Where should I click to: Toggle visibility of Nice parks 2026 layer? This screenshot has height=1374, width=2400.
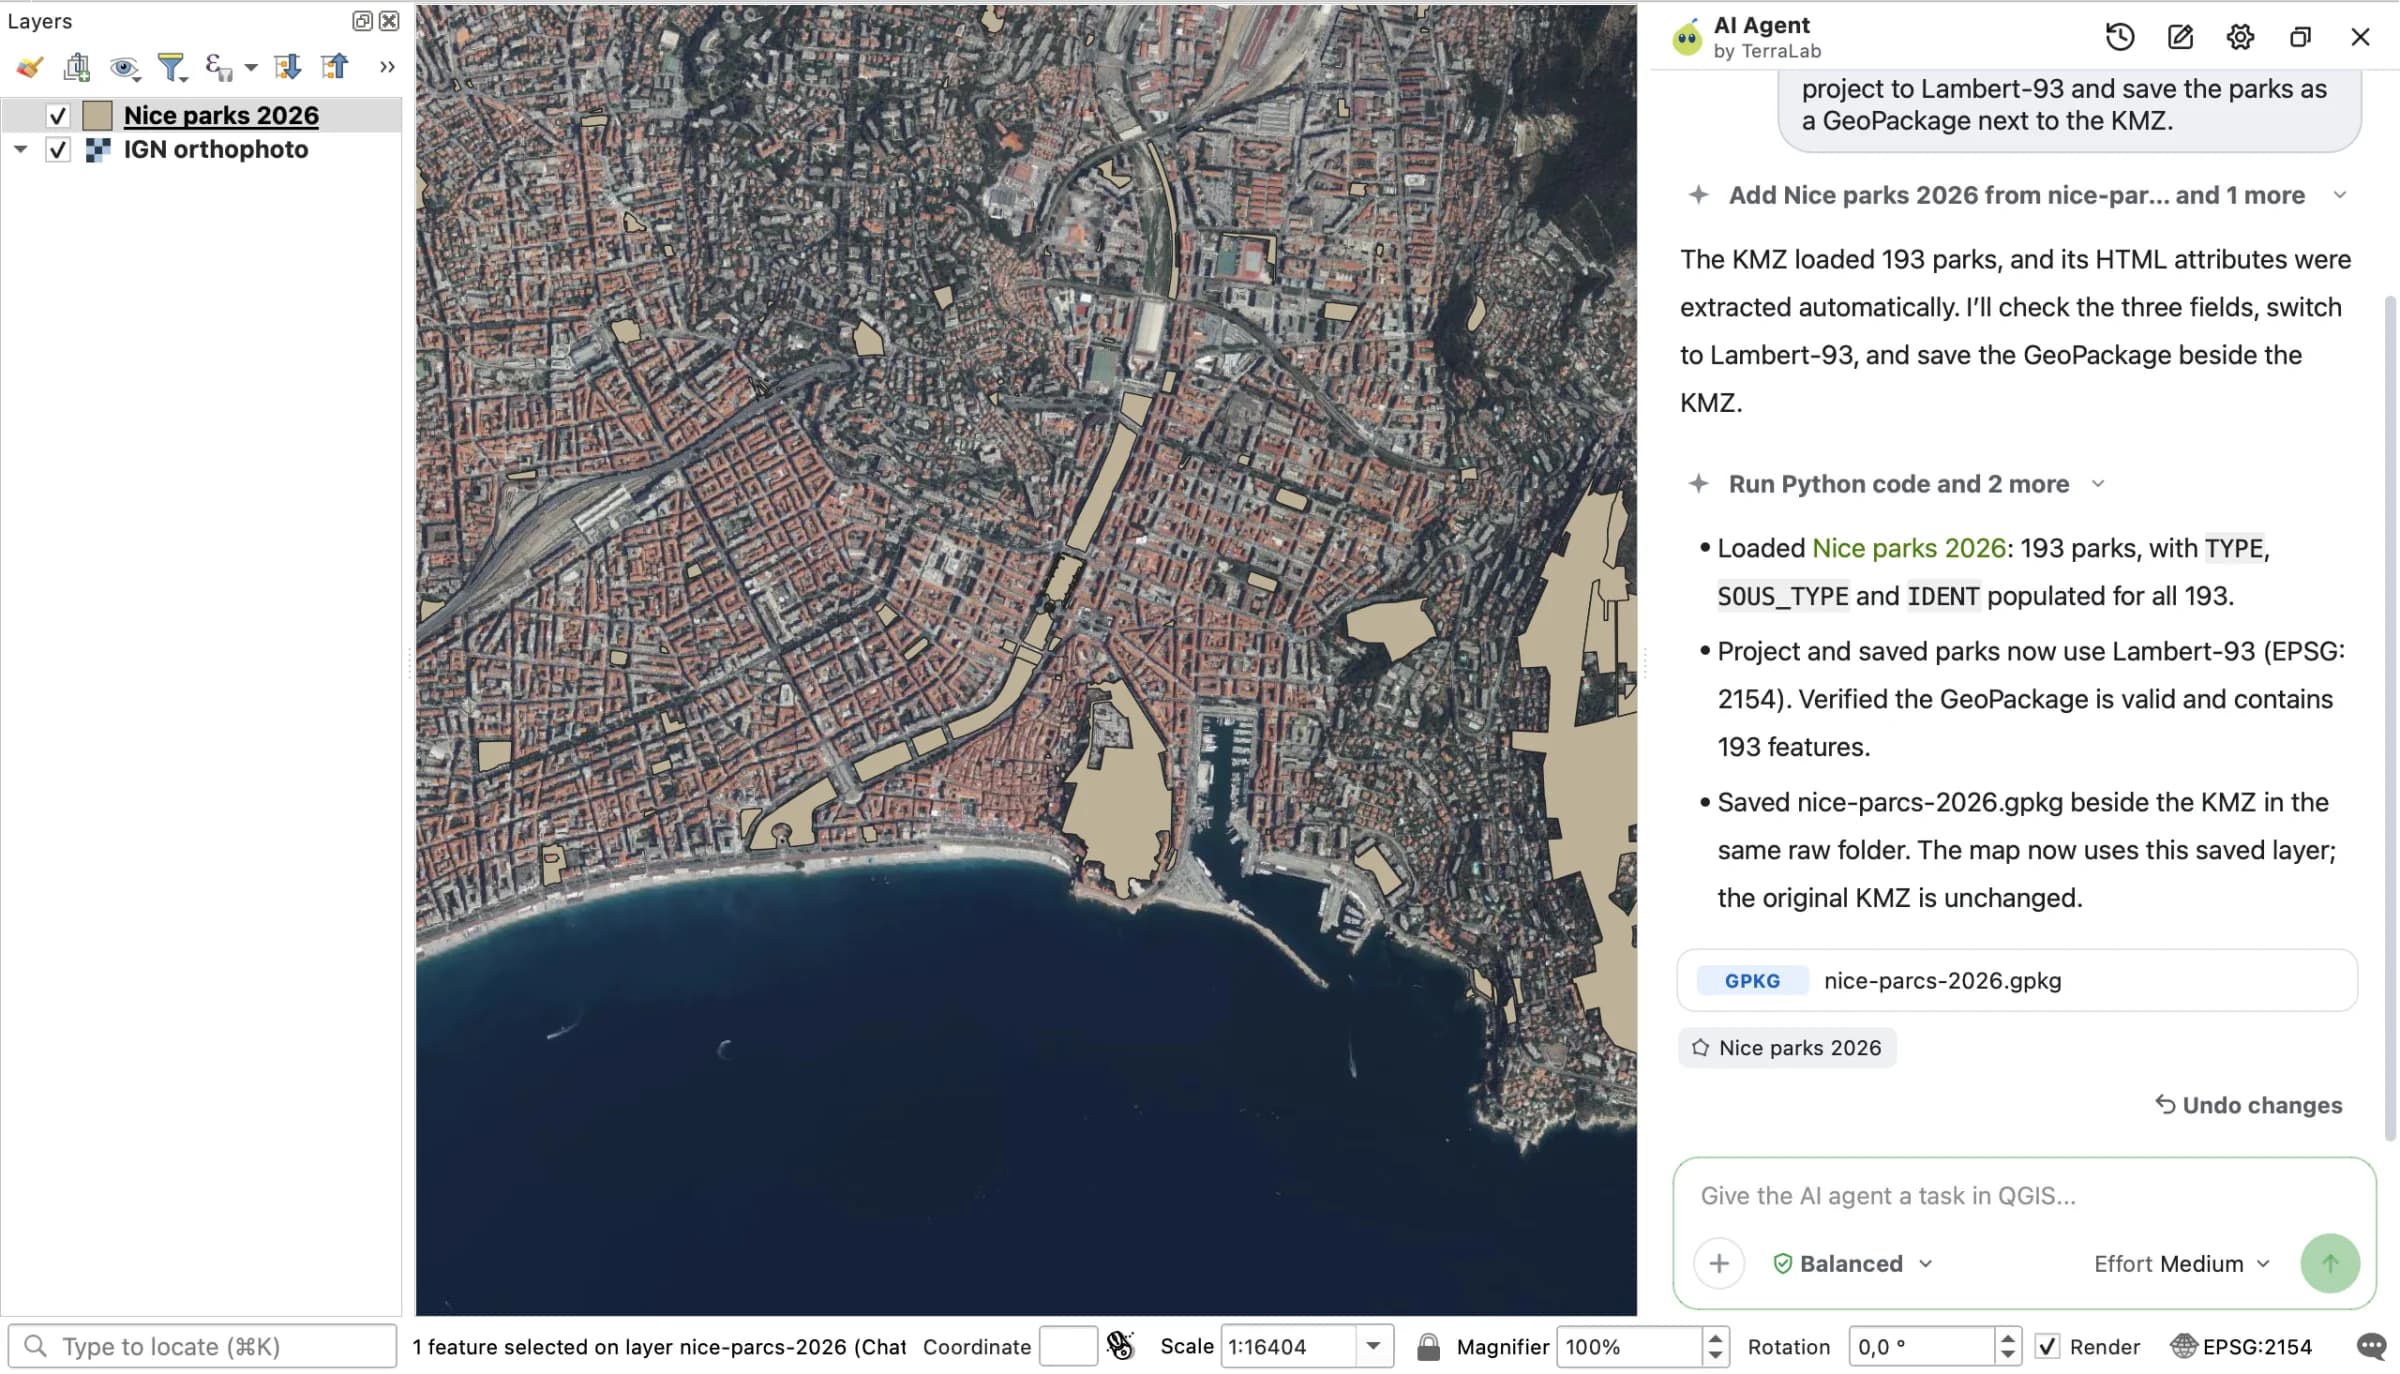[58, 116]
